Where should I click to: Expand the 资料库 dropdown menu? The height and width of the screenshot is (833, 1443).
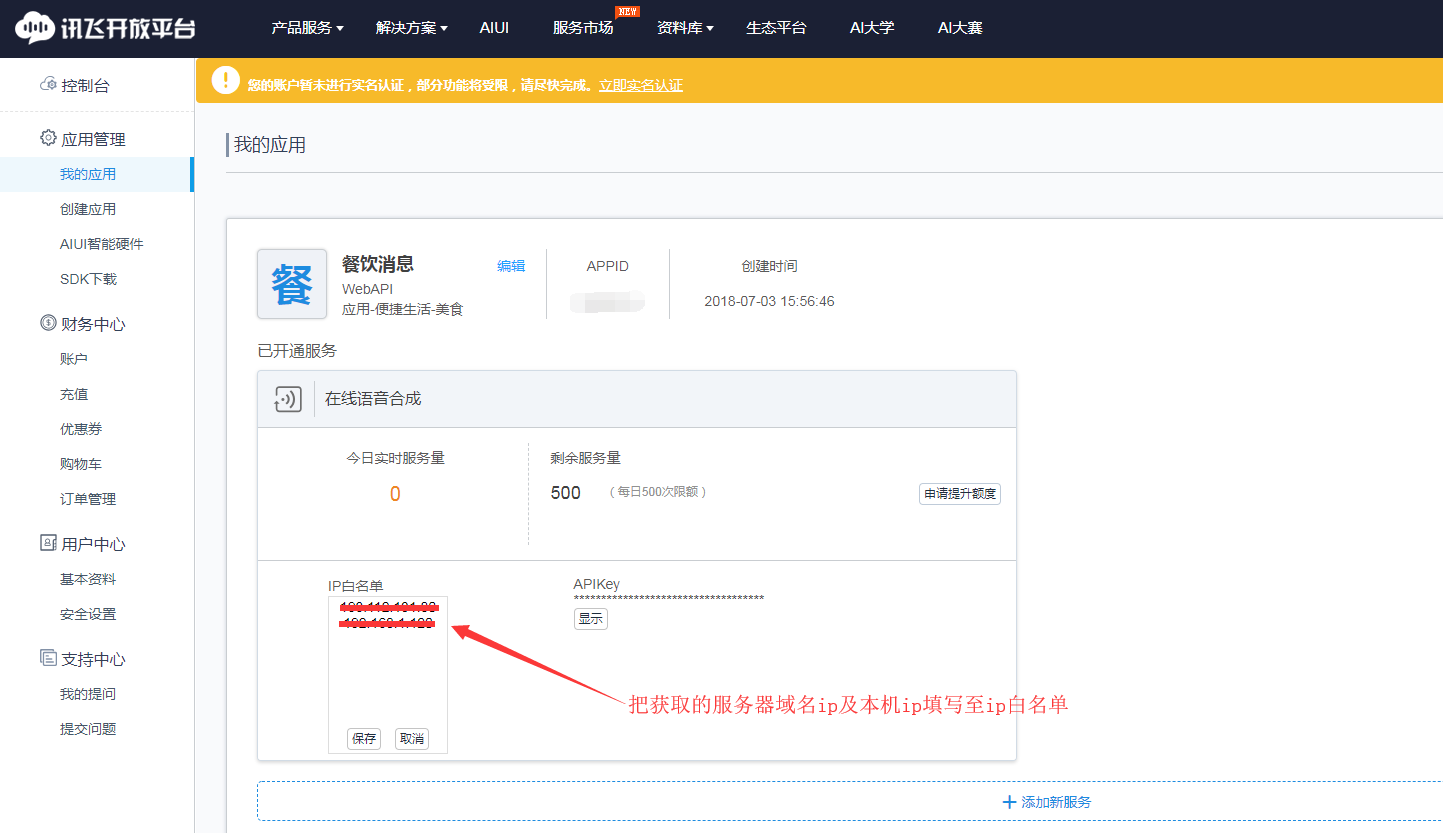point(685,28)
